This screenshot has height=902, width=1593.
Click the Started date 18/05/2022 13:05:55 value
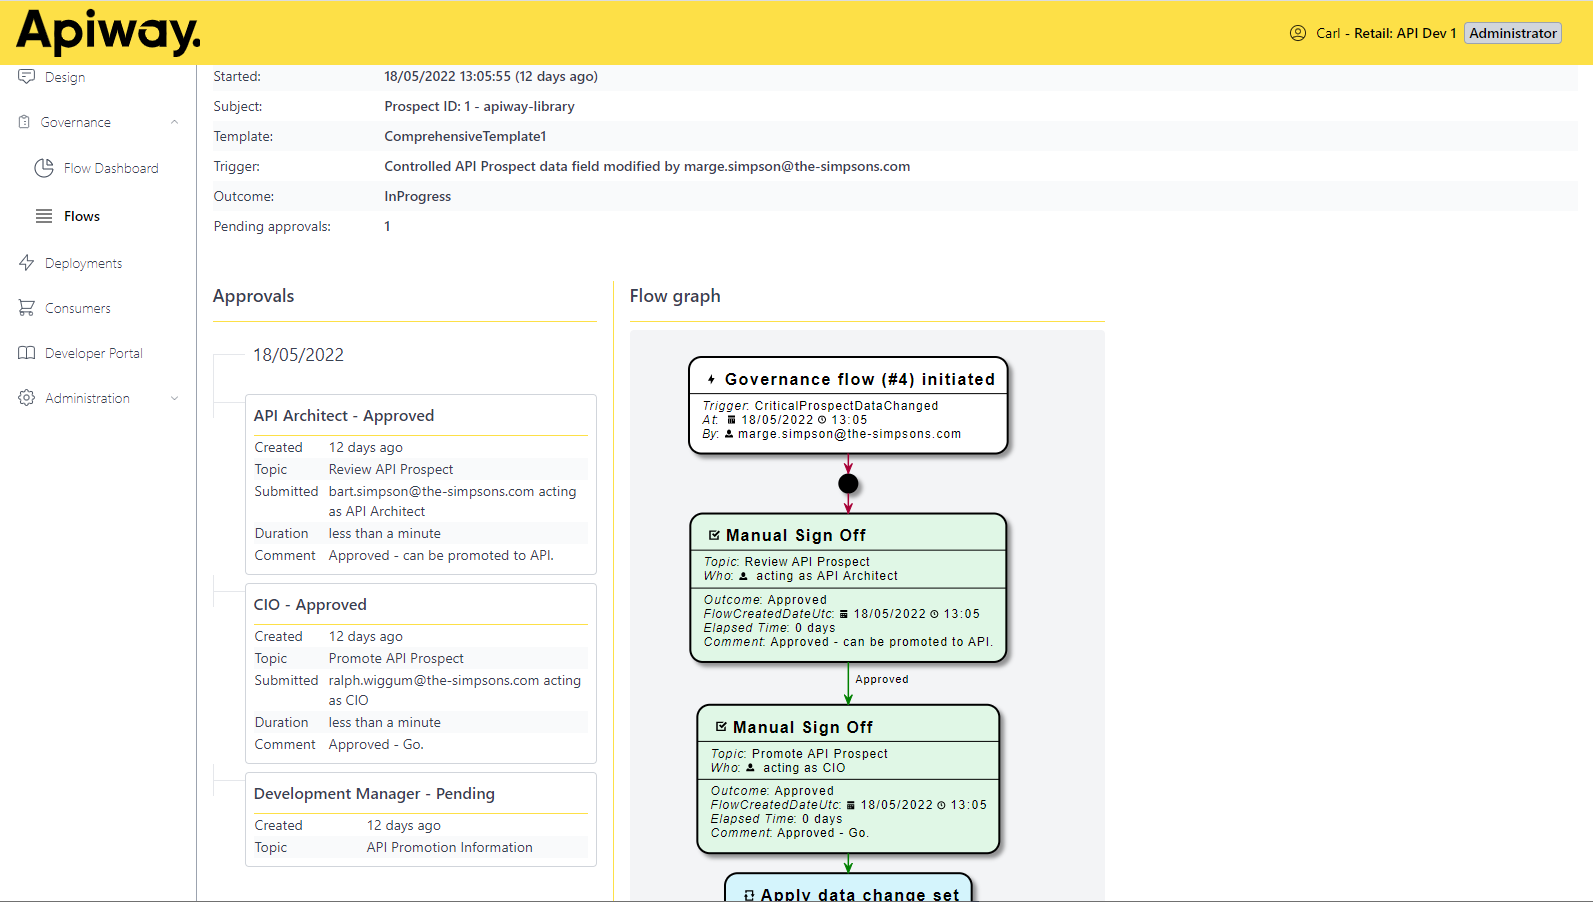pos(491,76)
